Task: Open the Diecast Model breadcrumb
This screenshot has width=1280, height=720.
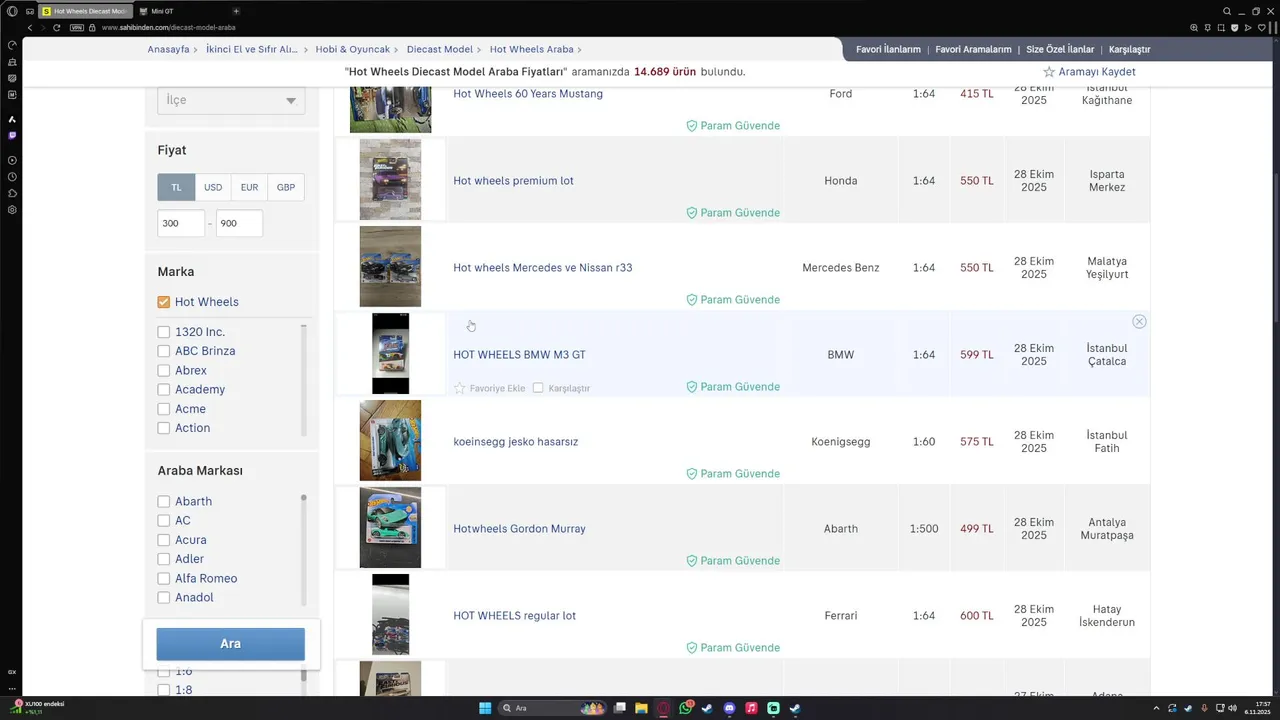Action: click(x=440, y=49)
